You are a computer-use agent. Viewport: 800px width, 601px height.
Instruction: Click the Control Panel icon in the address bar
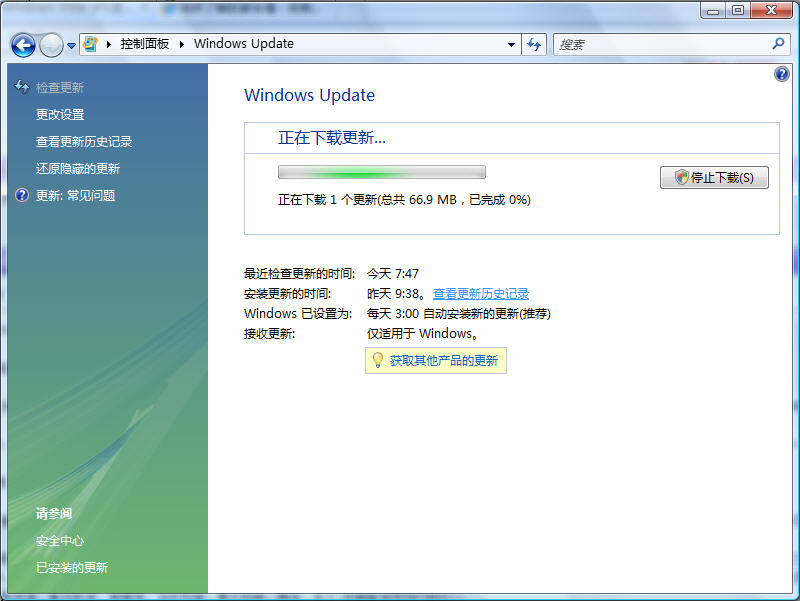pos(90,44)
